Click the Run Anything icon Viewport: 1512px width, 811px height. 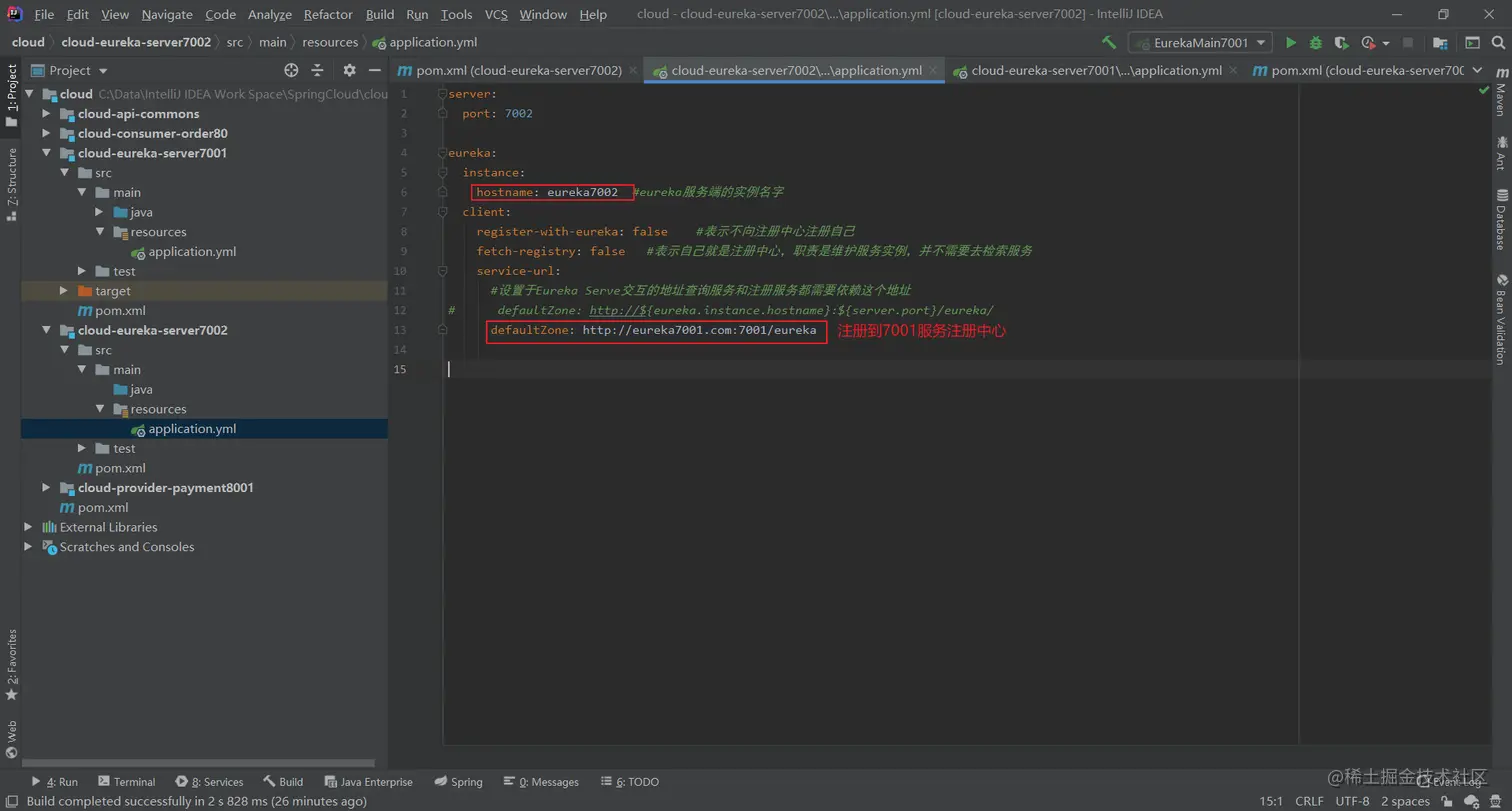pyautogui.click(x=1472, y=43)
